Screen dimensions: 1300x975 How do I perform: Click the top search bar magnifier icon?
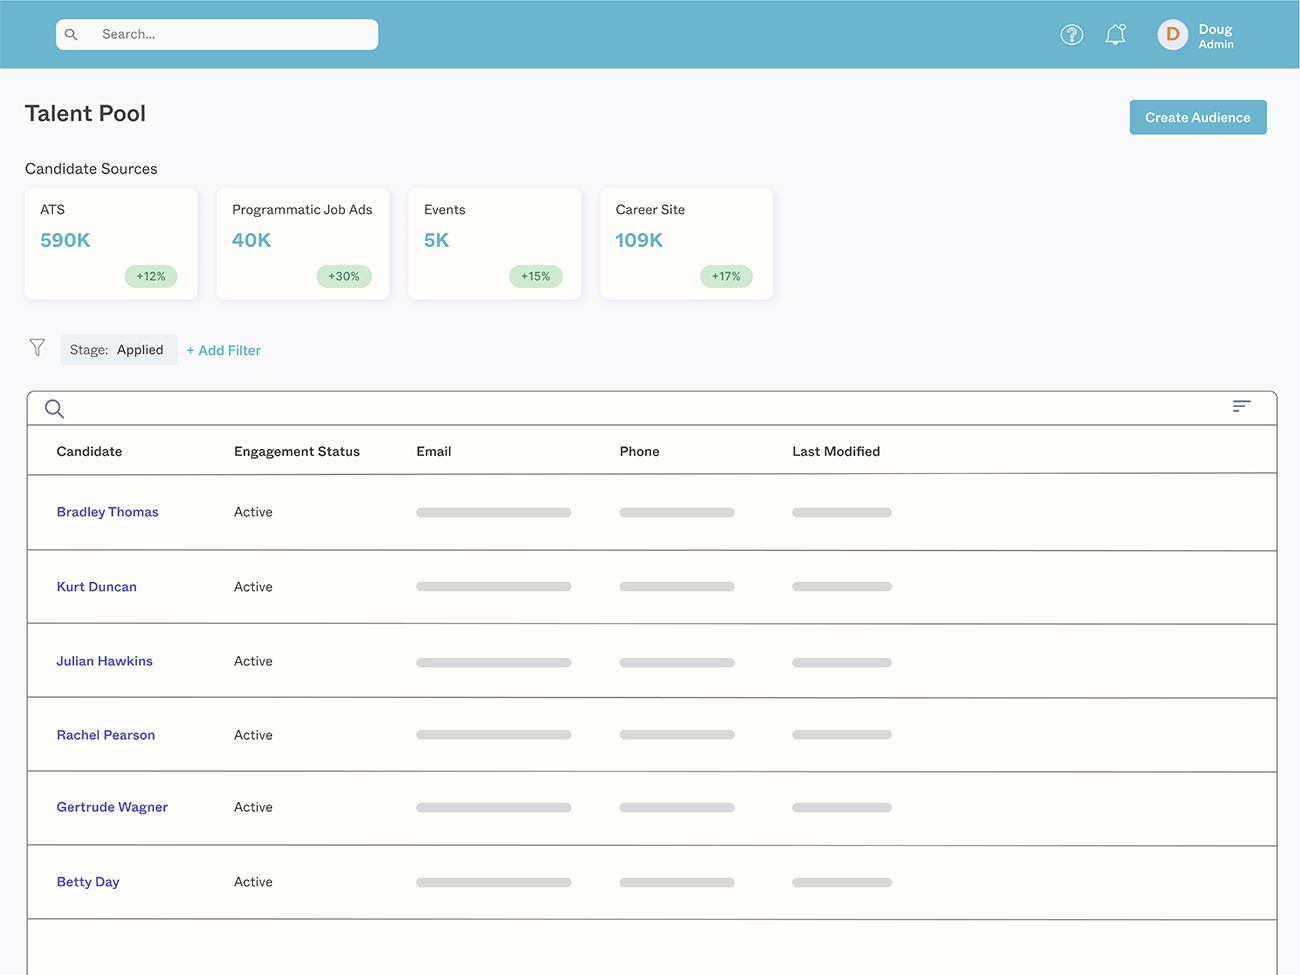pyautogui.click(x=72, y=35)
